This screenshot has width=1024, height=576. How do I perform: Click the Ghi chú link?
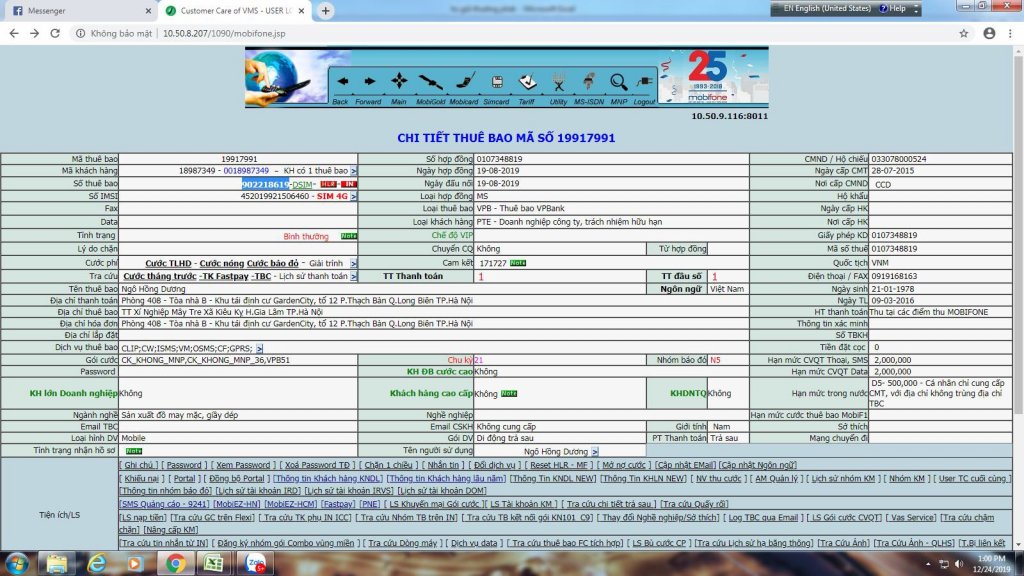pos(138,466)
